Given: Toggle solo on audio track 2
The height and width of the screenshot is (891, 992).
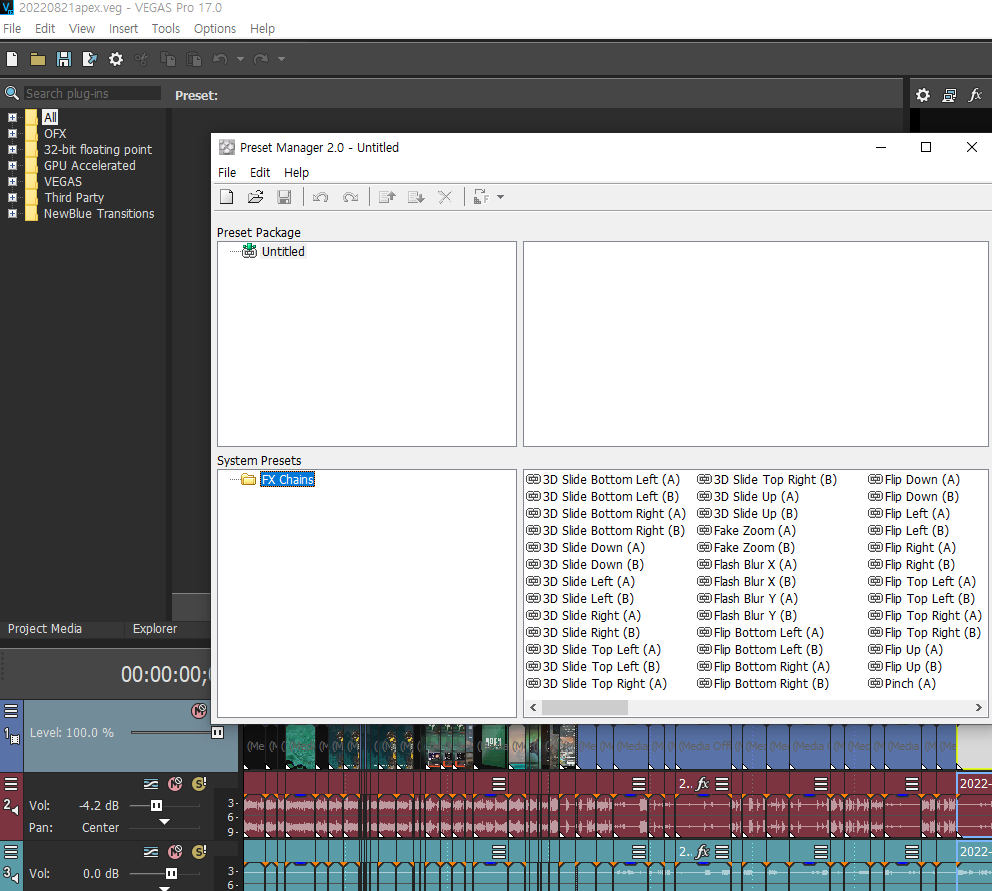Looking at the screenshot, I should (x=199, y=784).
